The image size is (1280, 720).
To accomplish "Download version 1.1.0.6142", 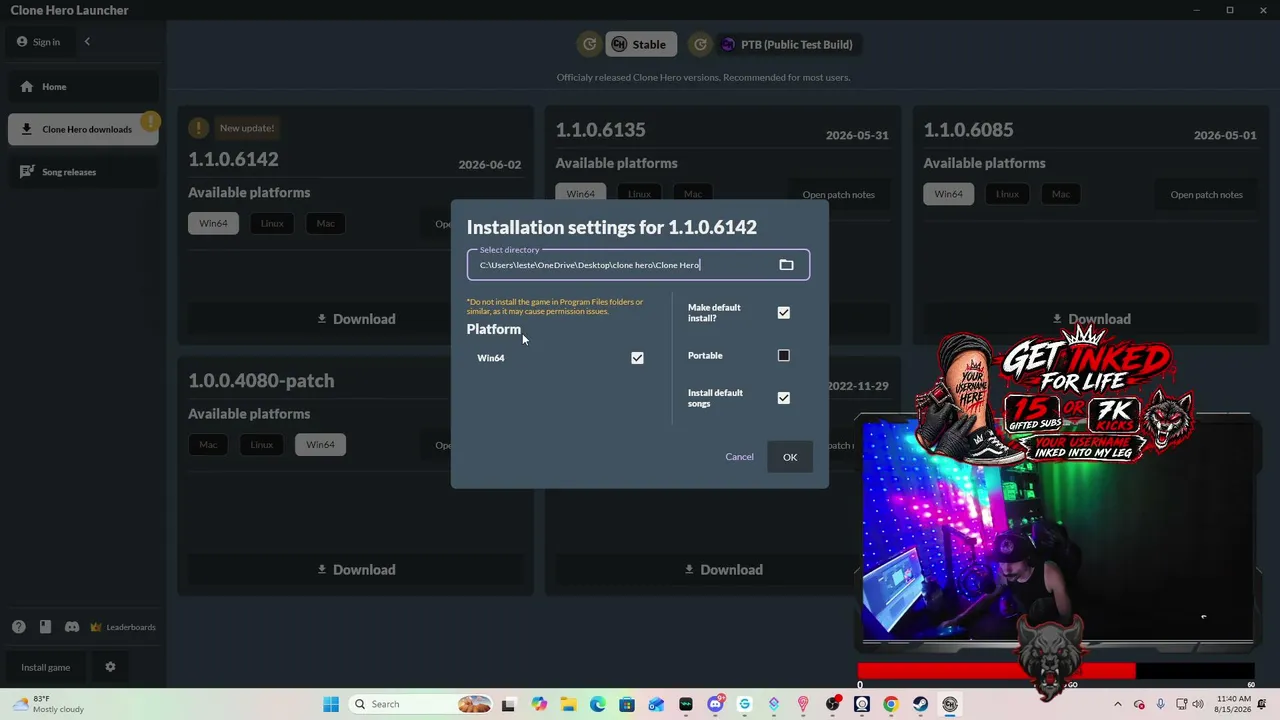I will point(356,319).
